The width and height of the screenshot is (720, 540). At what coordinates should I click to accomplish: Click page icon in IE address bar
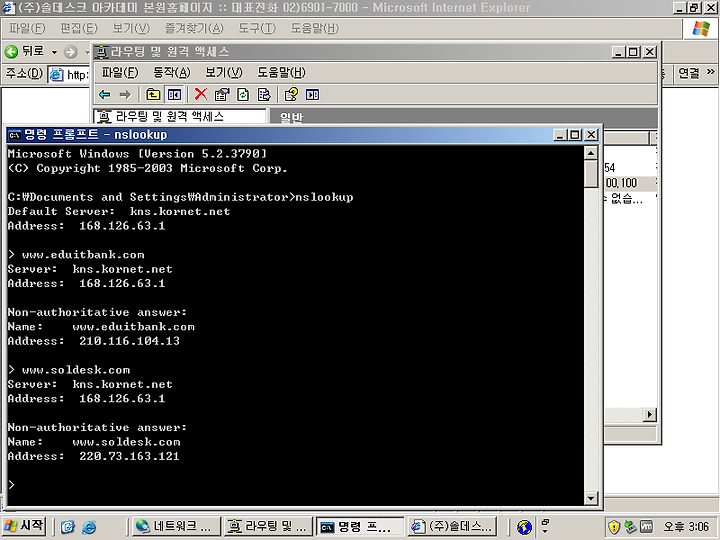56,74
